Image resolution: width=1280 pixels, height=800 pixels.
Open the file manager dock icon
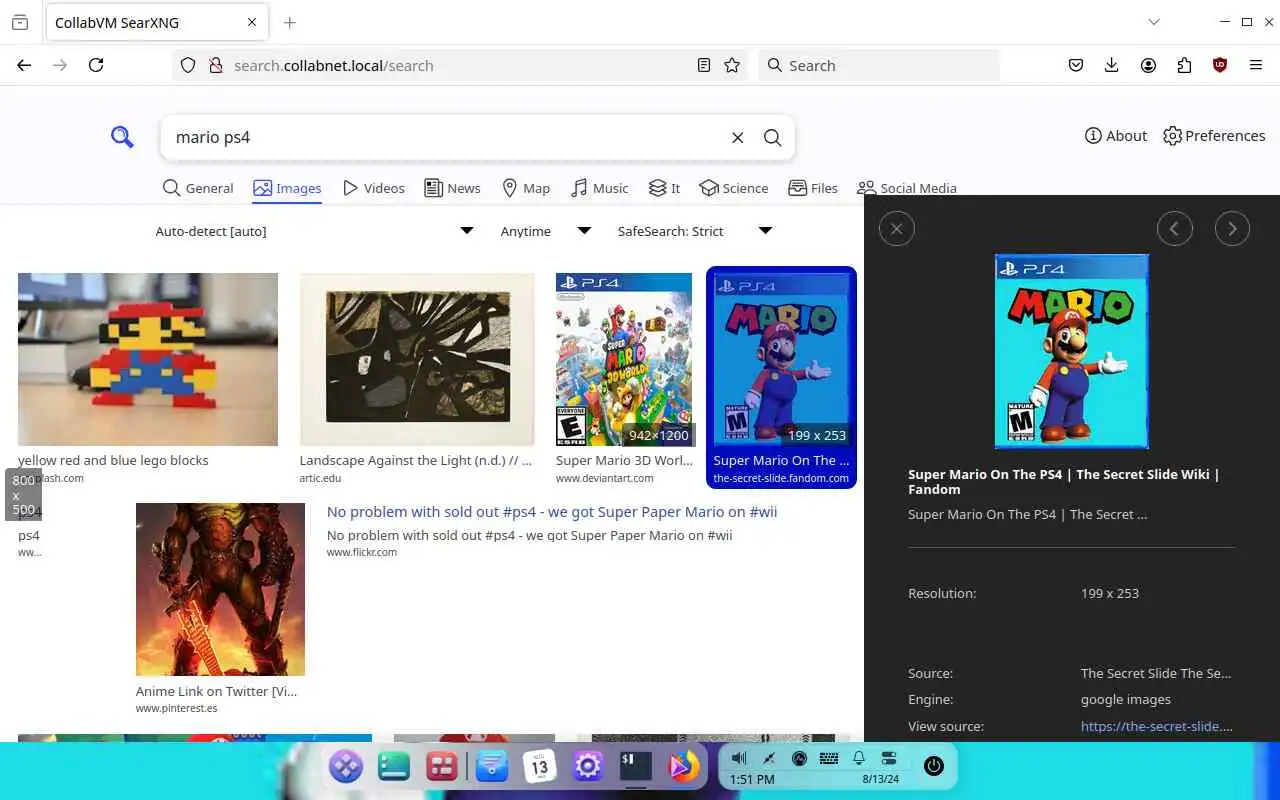coord(394,766)
